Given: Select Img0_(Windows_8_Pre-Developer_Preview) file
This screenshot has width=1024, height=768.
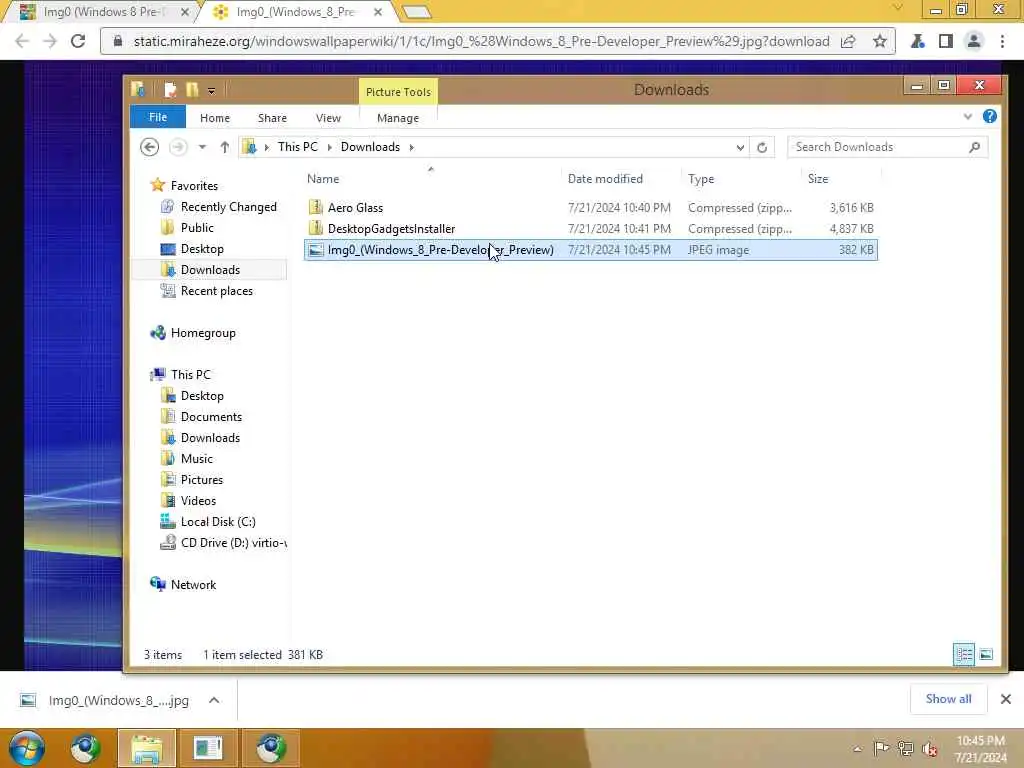Looking at the screenshot, I should (x=590, y=249).
